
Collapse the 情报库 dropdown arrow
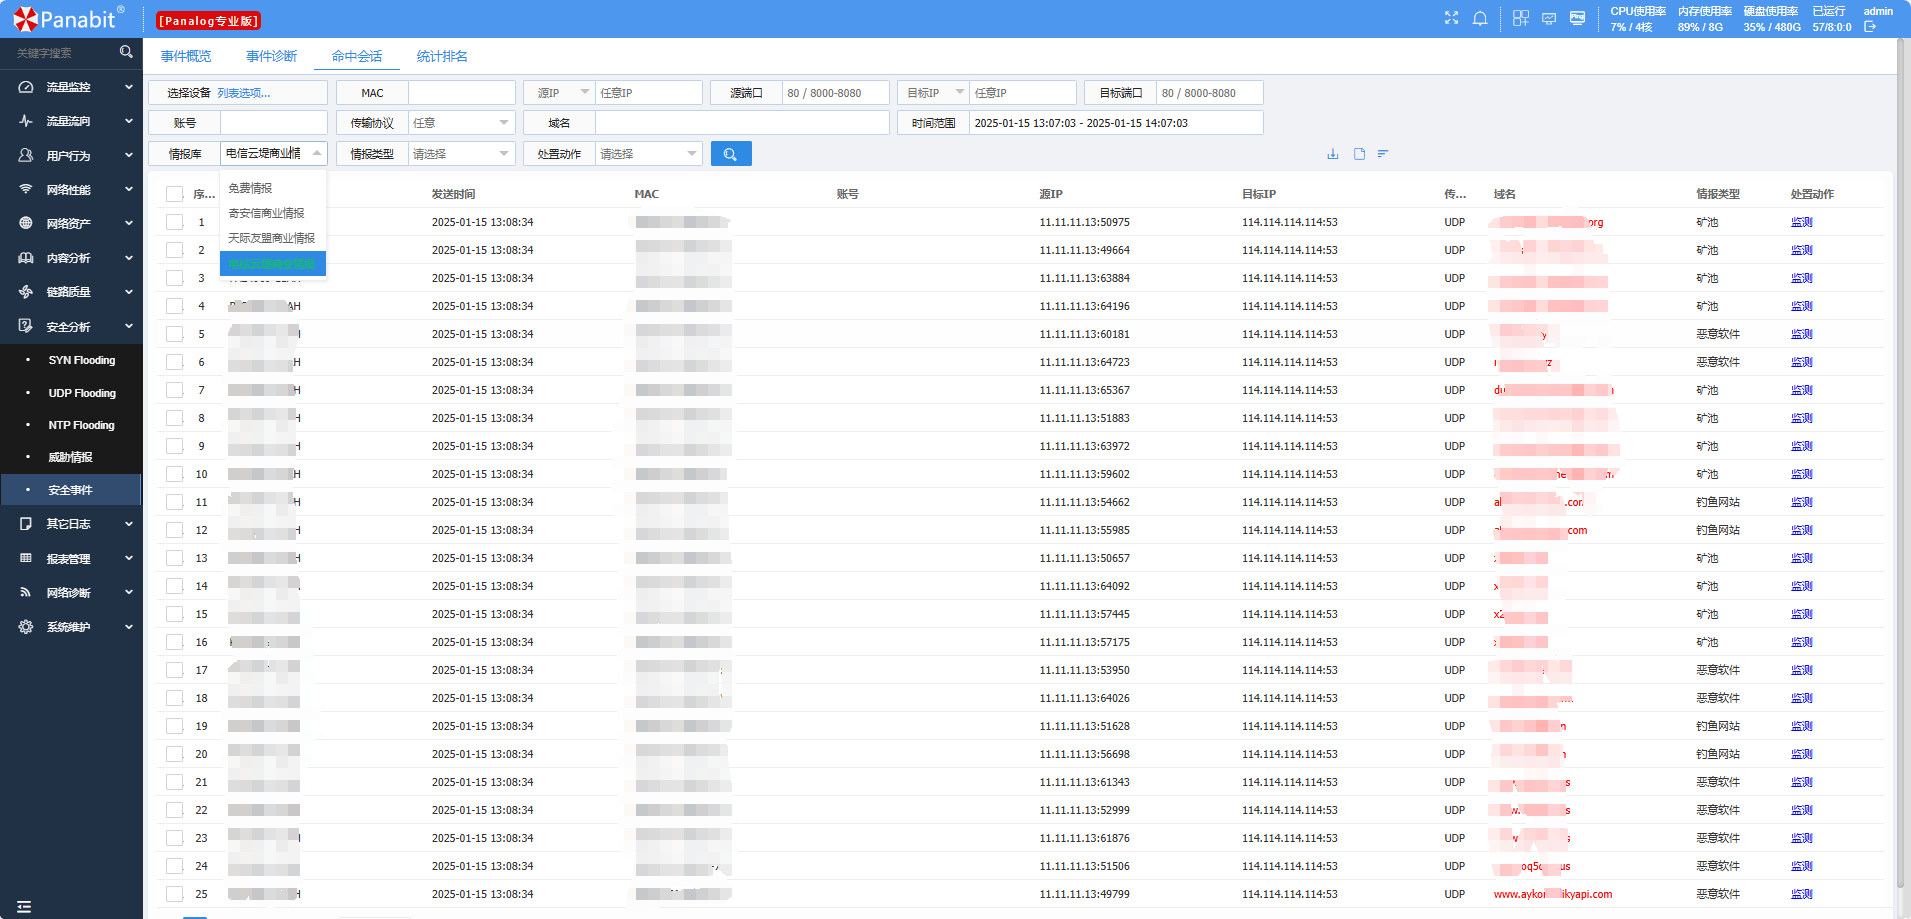point(316,153)
